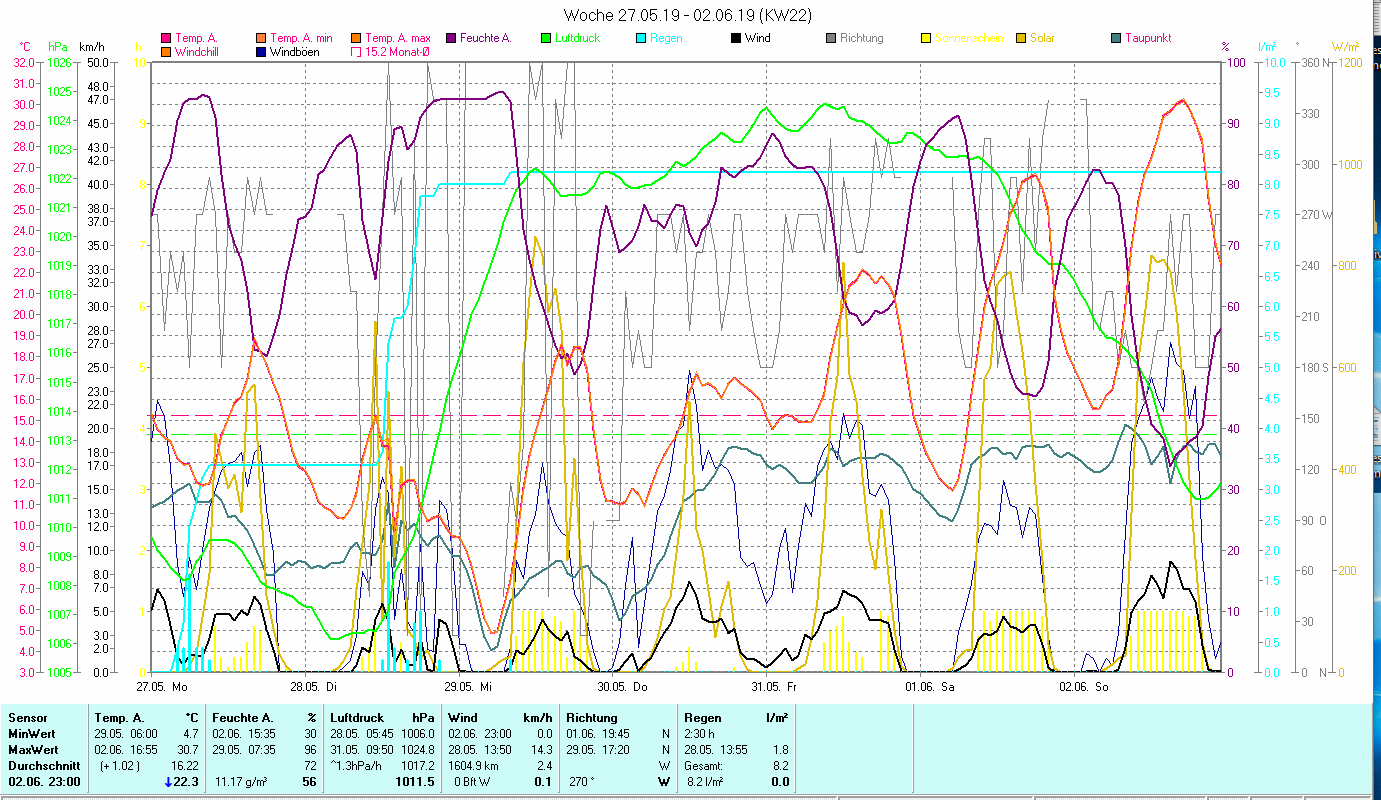Image resolution: width=1381 pixels, height=800 pixels.
Task: Click the 02.06. 23:00 current-reading row label
Action: [43, 782]
